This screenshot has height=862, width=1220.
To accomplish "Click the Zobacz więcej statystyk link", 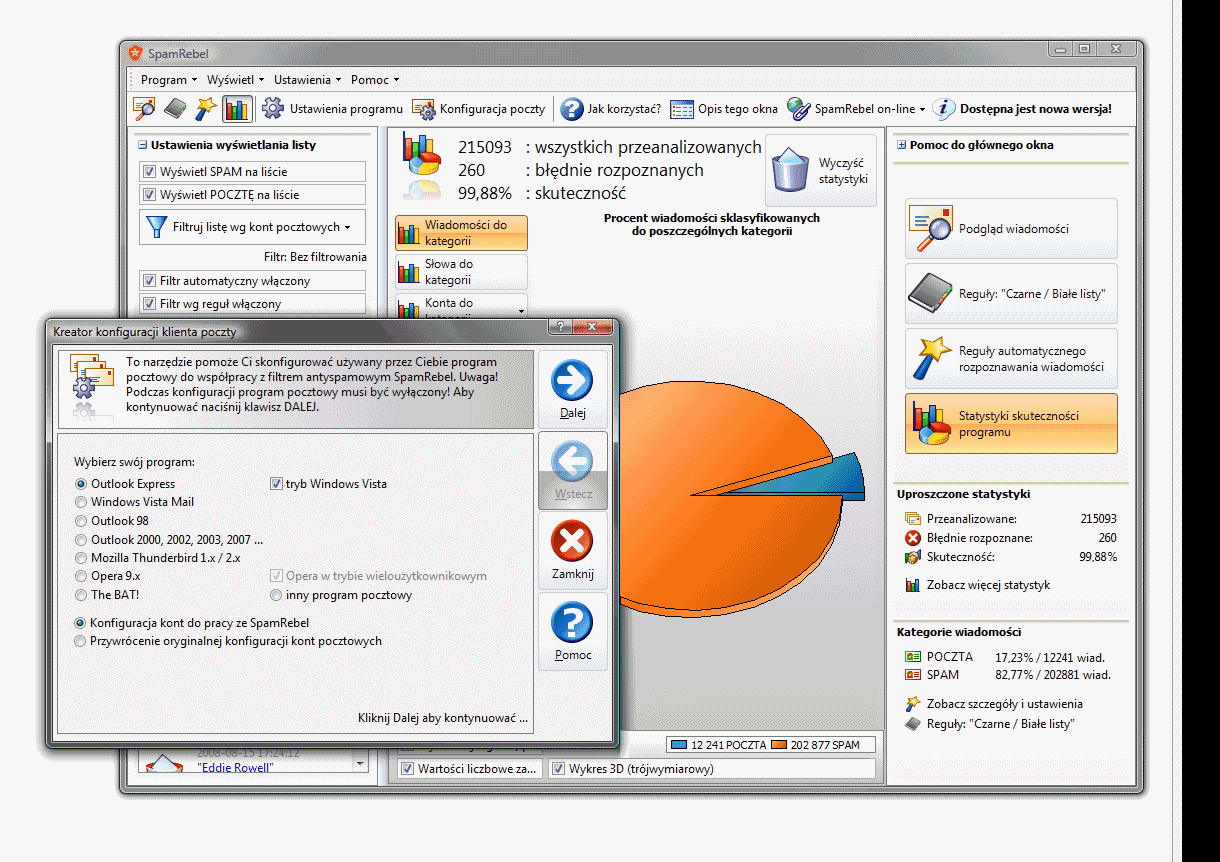I will point(988,585).
